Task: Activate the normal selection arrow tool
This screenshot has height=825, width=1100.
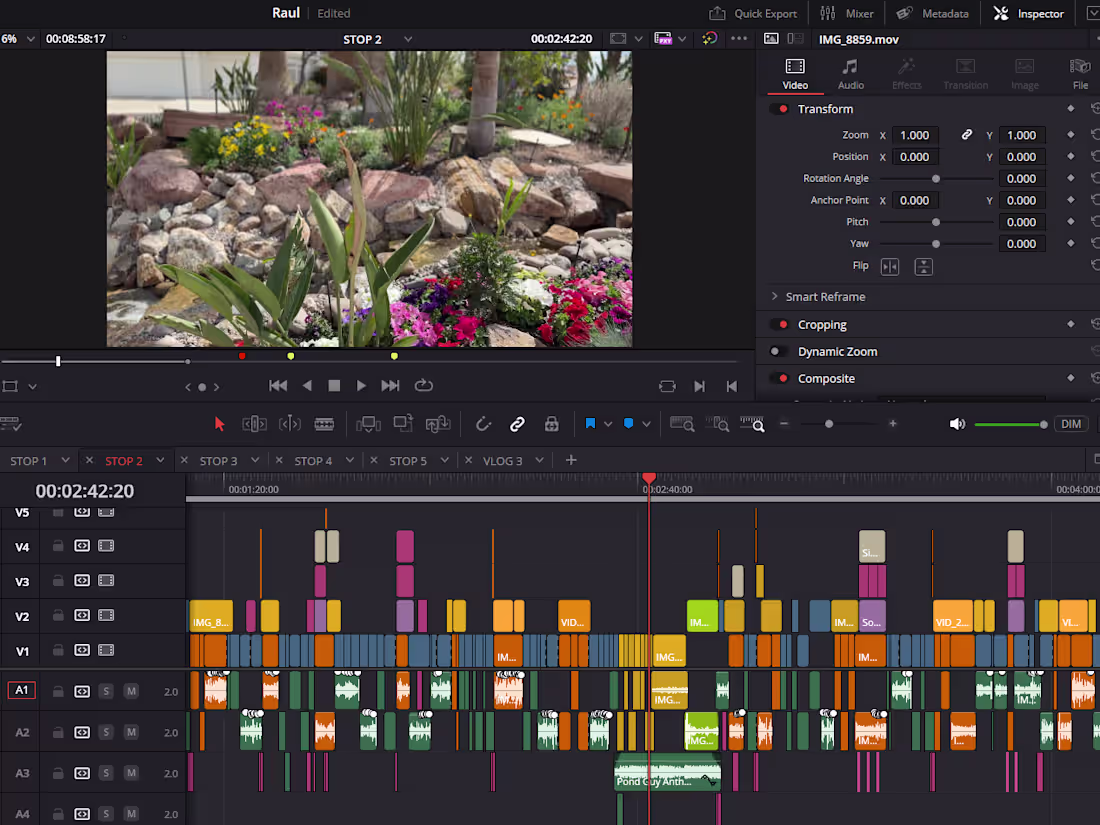Action: point(219,423)
